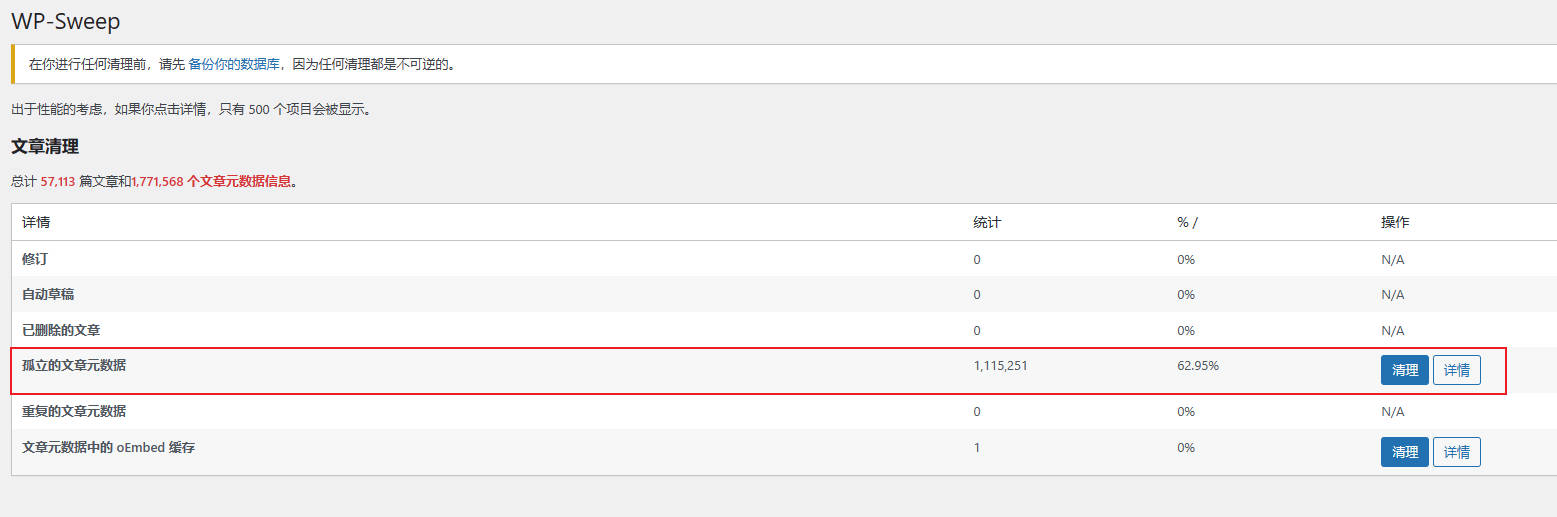Click 清理 for 孤立的文章元数据

1404,370
